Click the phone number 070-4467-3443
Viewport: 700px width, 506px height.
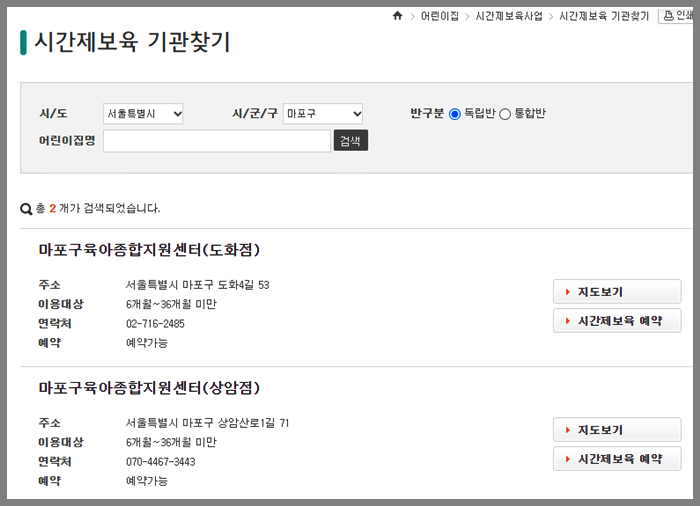160,462
